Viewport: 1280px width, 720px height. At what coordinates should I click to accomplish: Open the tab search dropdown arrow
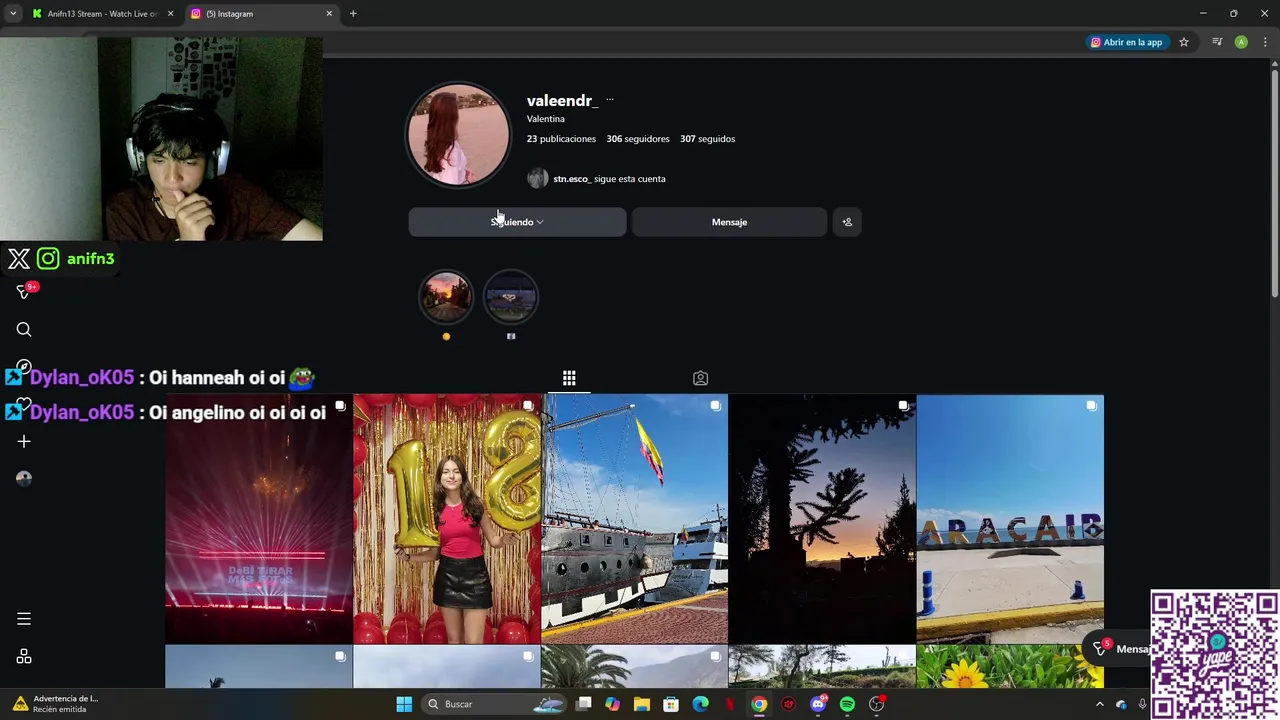click(x=13, y=14)
